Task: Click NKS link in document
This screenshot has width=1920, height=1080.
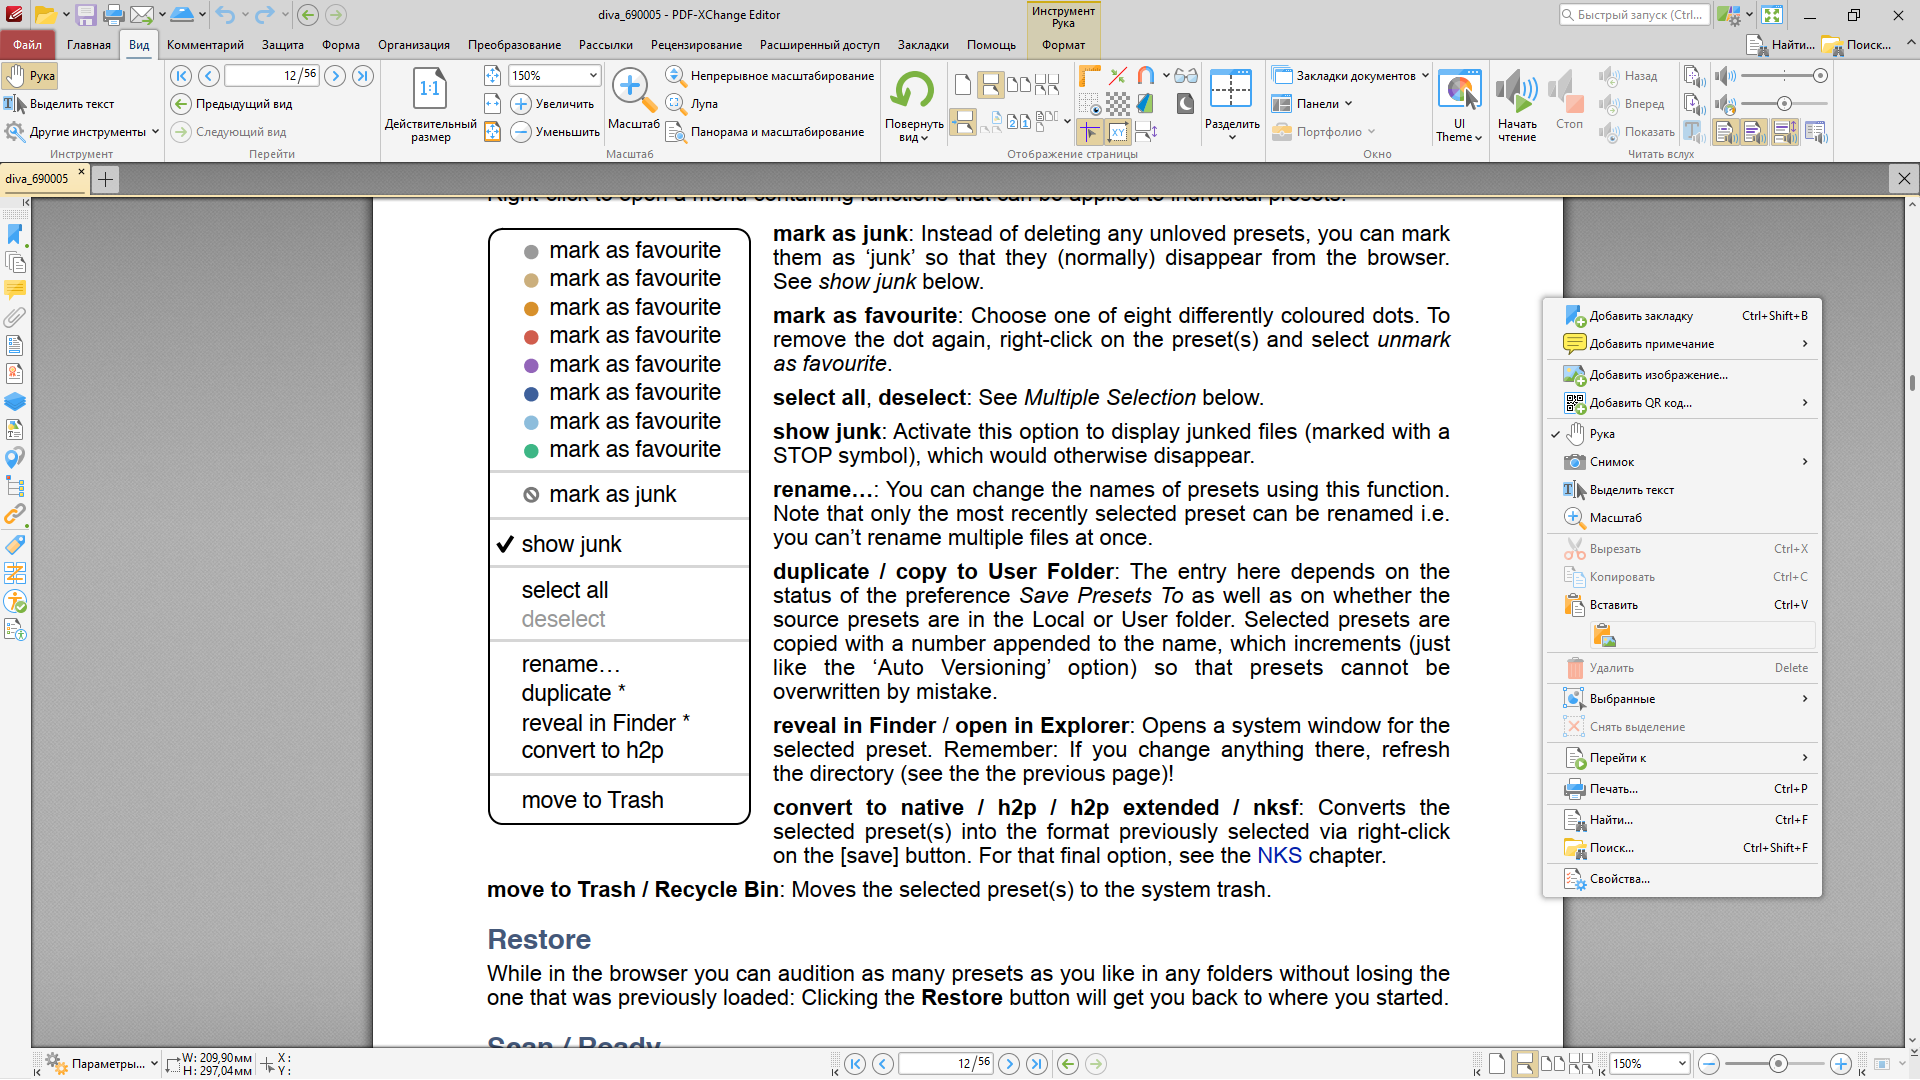Action: 1279,856
